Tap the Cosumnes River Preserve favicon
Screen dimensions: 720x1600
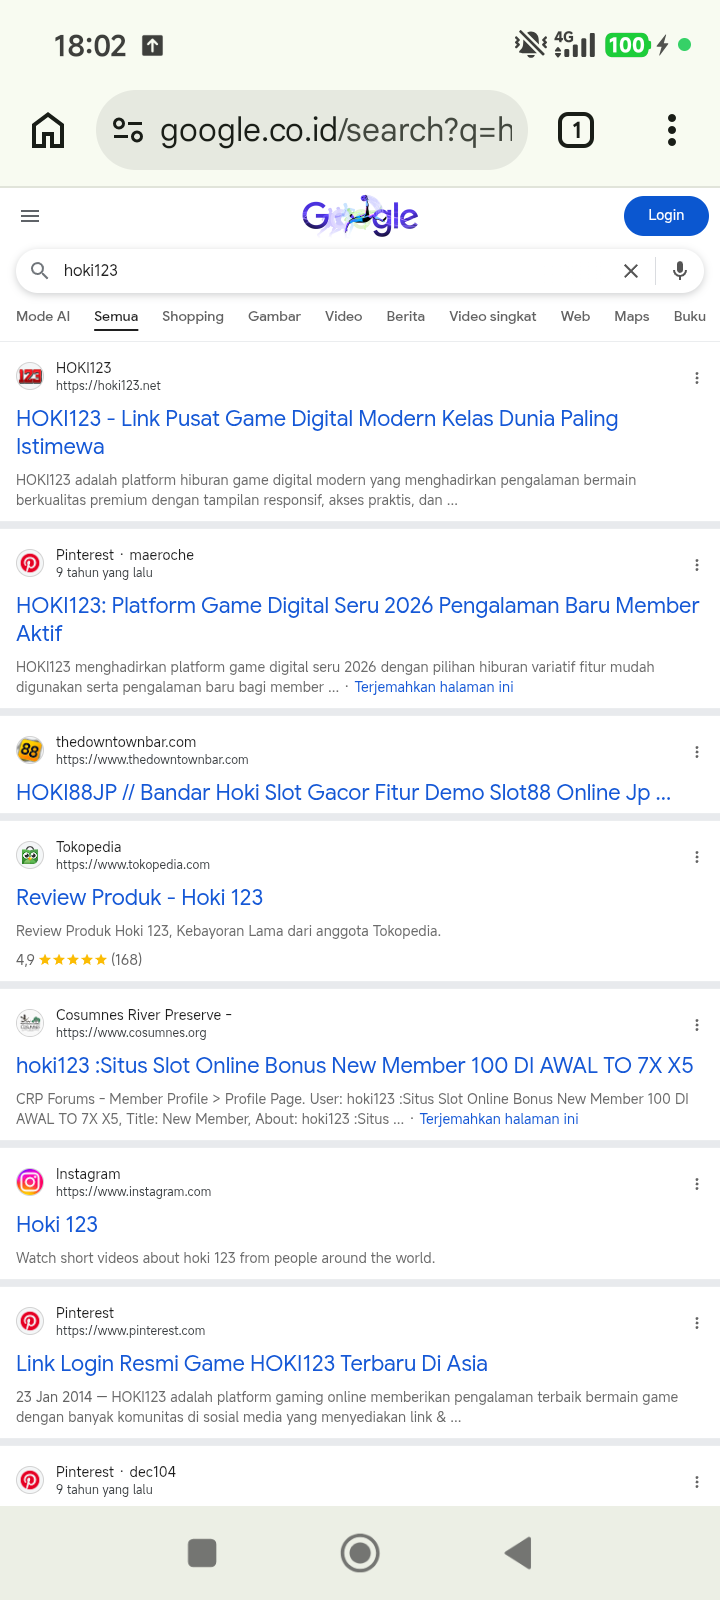point(31,1023)
